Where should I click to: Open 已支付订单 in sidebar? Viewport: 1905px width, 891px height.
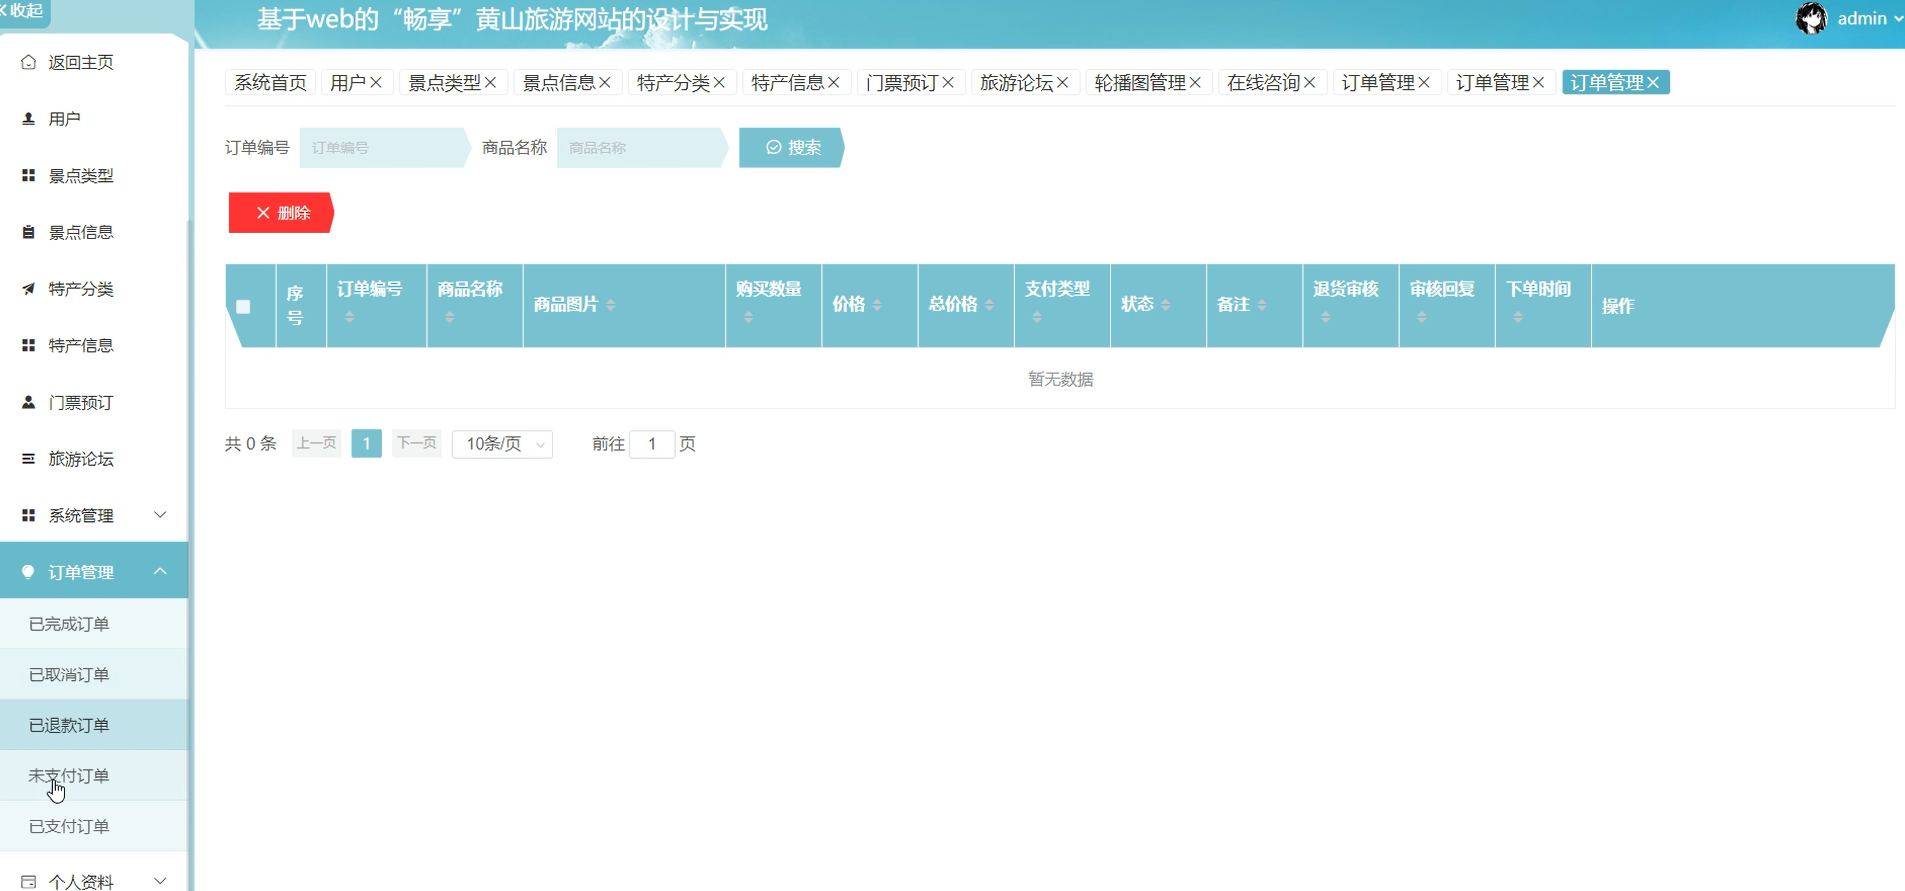94,826
